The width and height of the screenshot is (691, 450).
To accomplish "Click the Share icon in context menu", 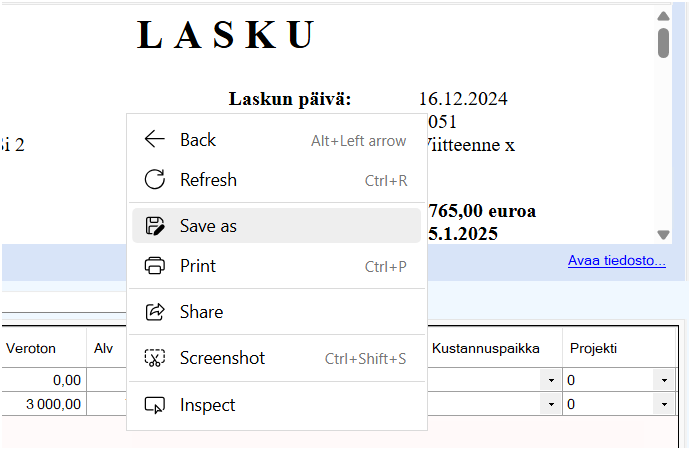I will (x=154, y=312).
